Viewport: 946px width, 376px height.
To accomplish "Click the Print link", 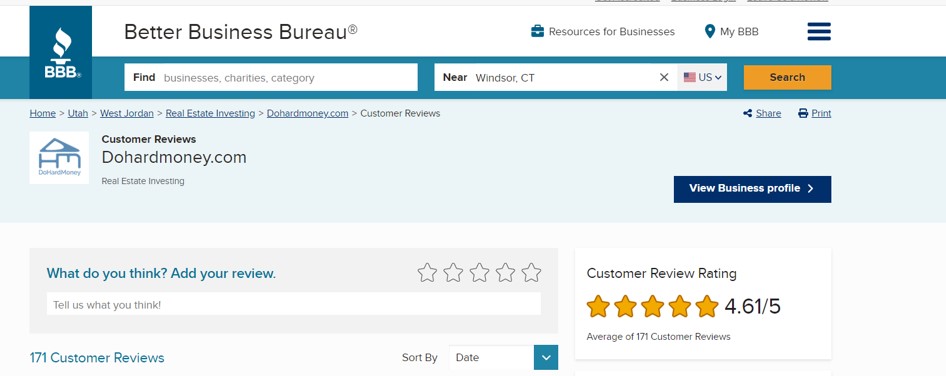I will pos(821,113).
